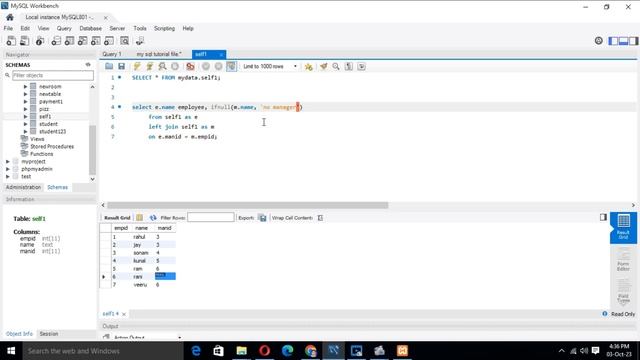This screenshot has height=360, width=640.
Task: Open Opera from Windows taskbar
Action: click(264, 351)
